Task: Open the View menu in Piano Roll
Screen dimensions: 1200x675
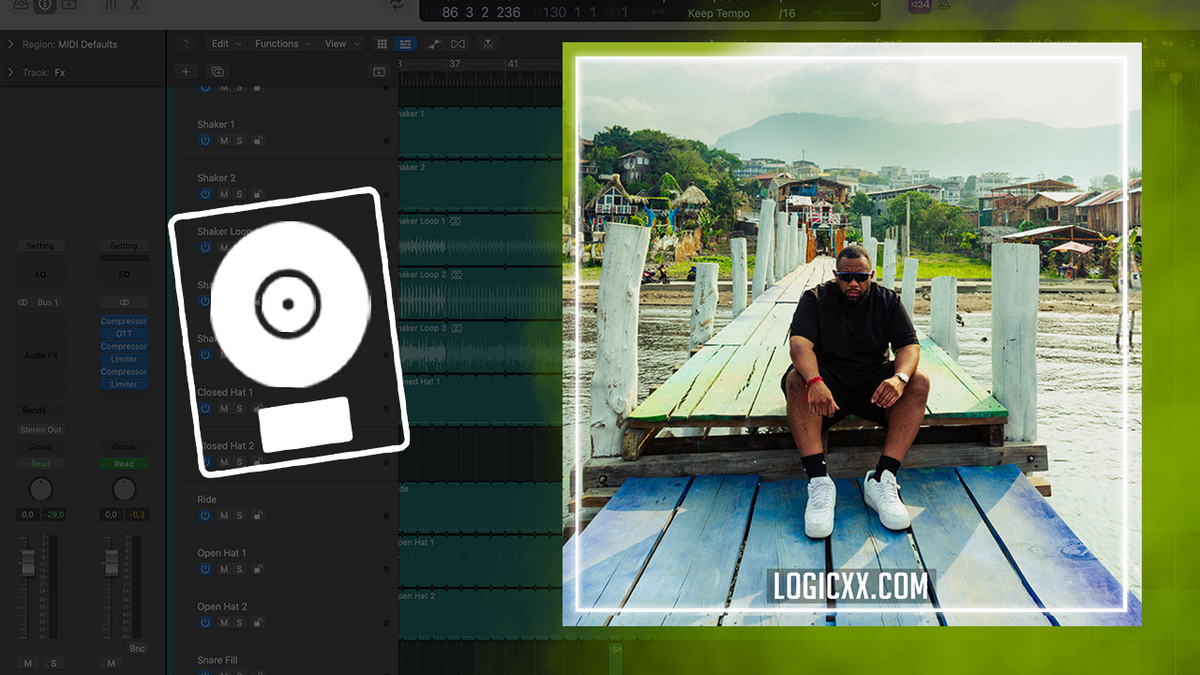Action: pos(337,43)
